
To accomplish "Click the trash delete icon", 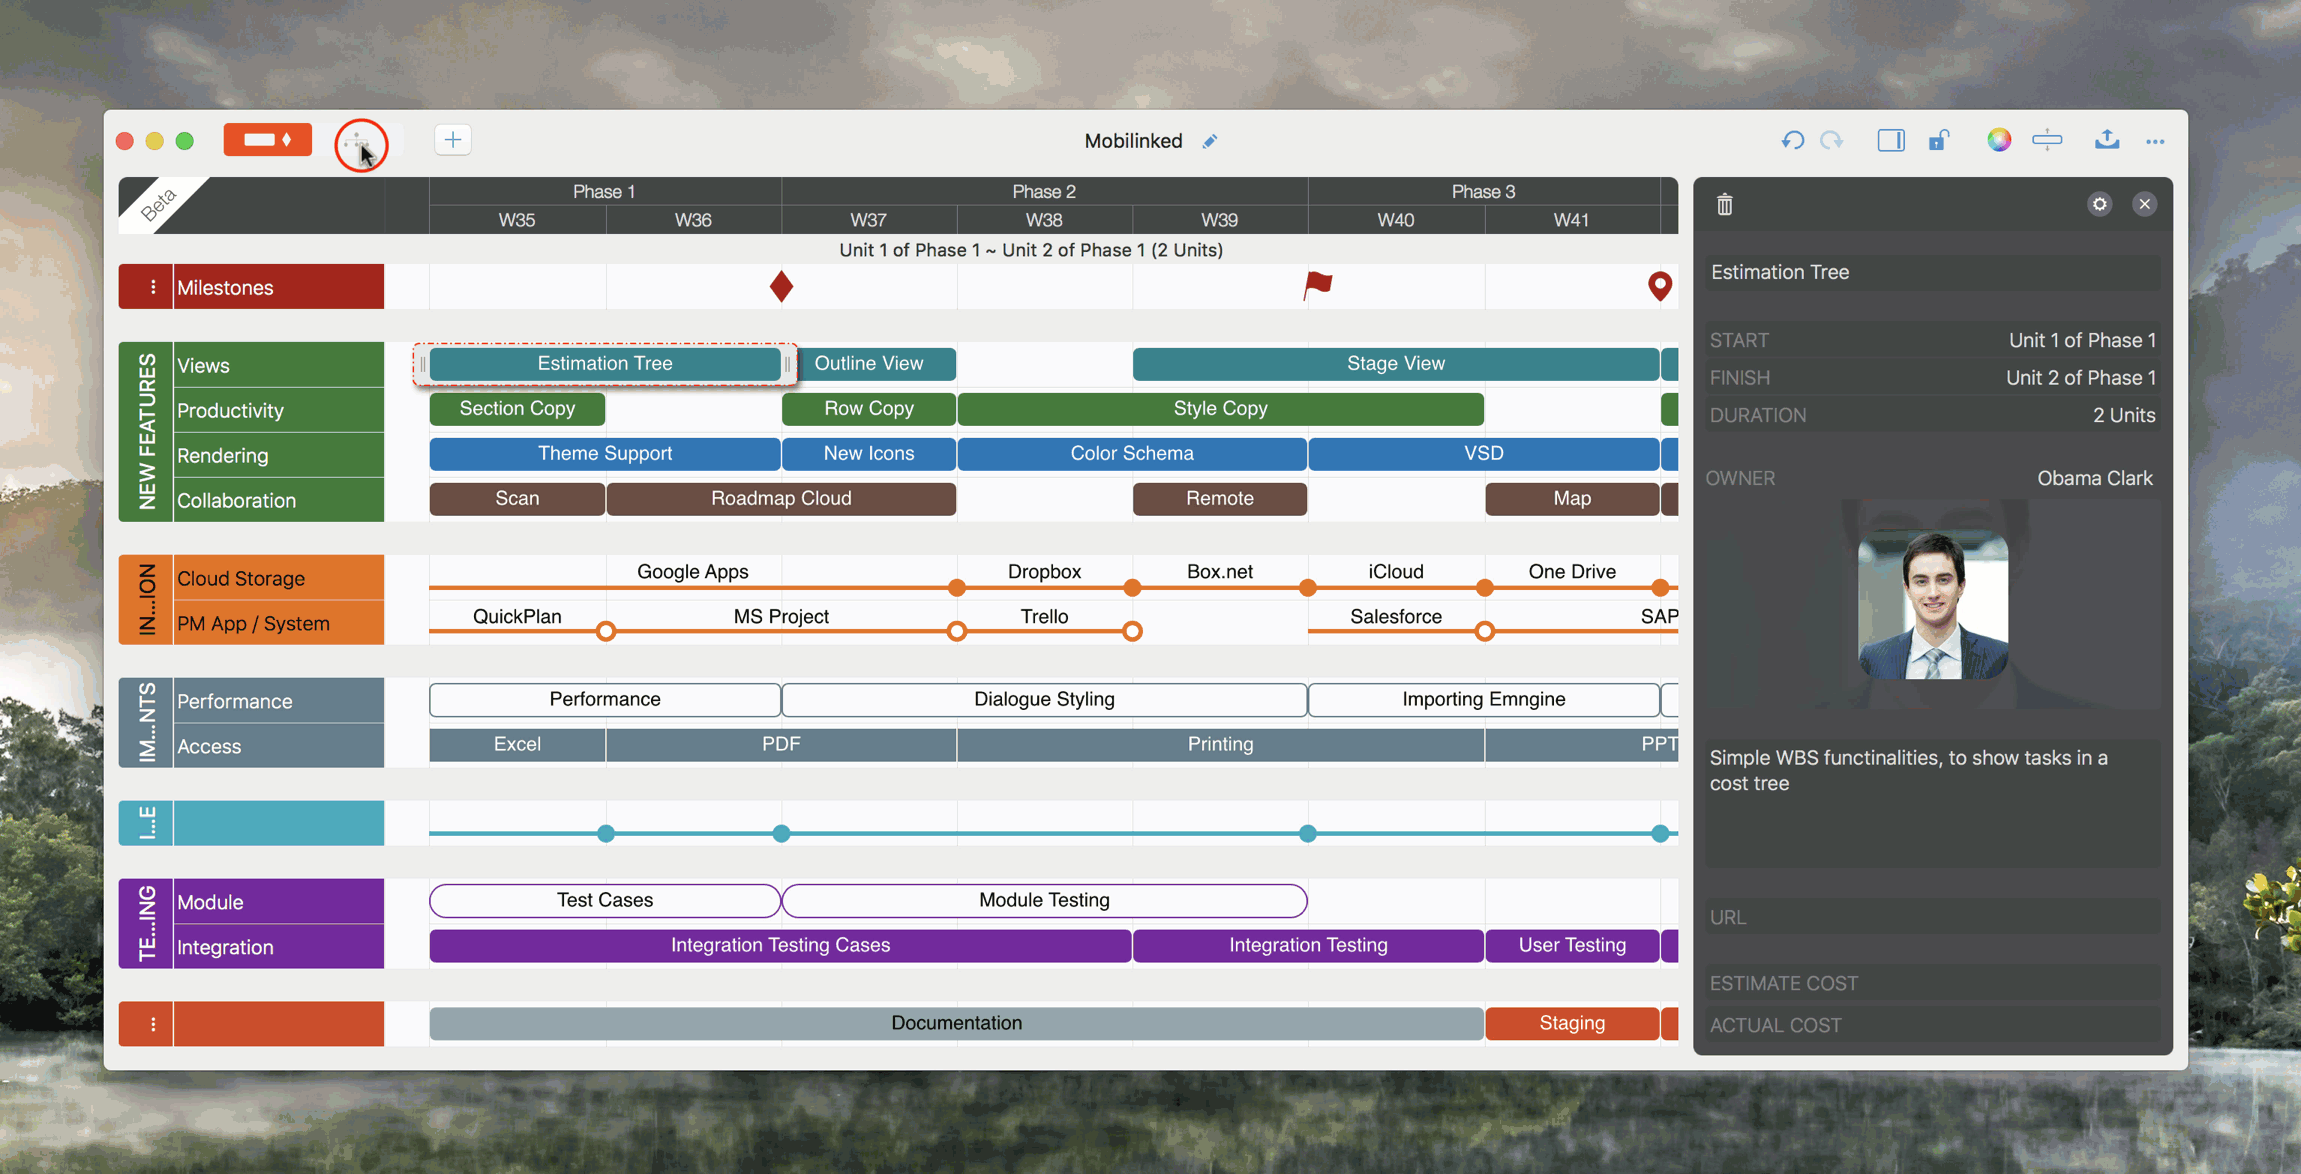I will [1725, 205].
